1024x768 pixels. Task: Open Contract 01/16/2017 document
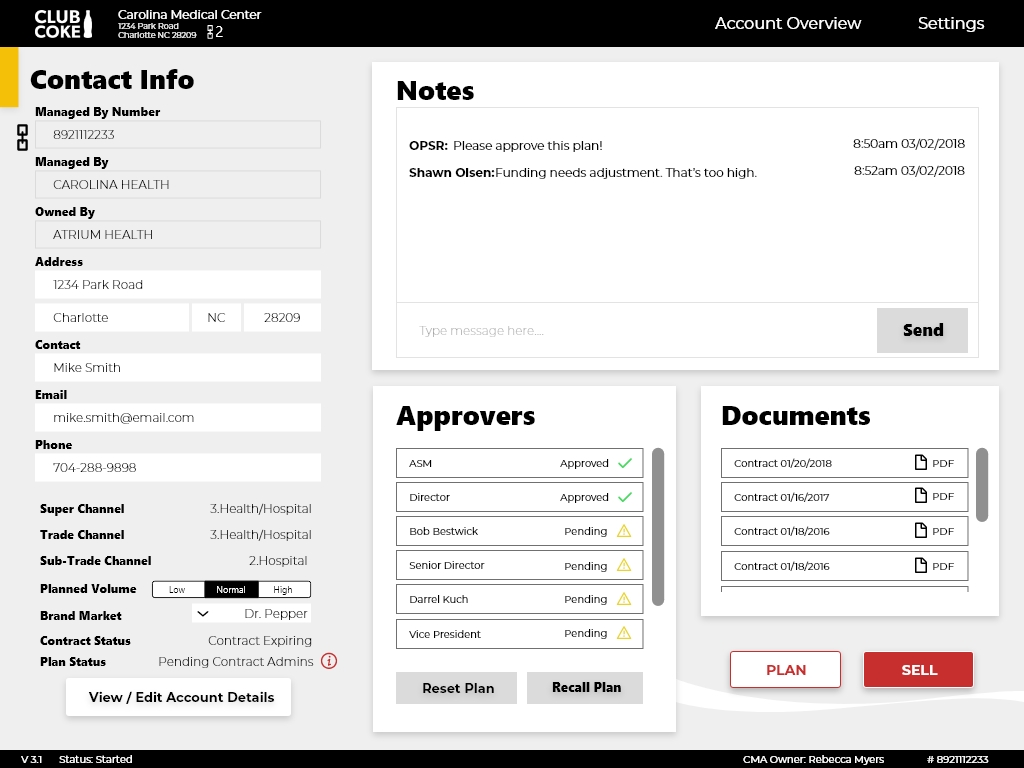pyautogui.click(x=844, y=497)
